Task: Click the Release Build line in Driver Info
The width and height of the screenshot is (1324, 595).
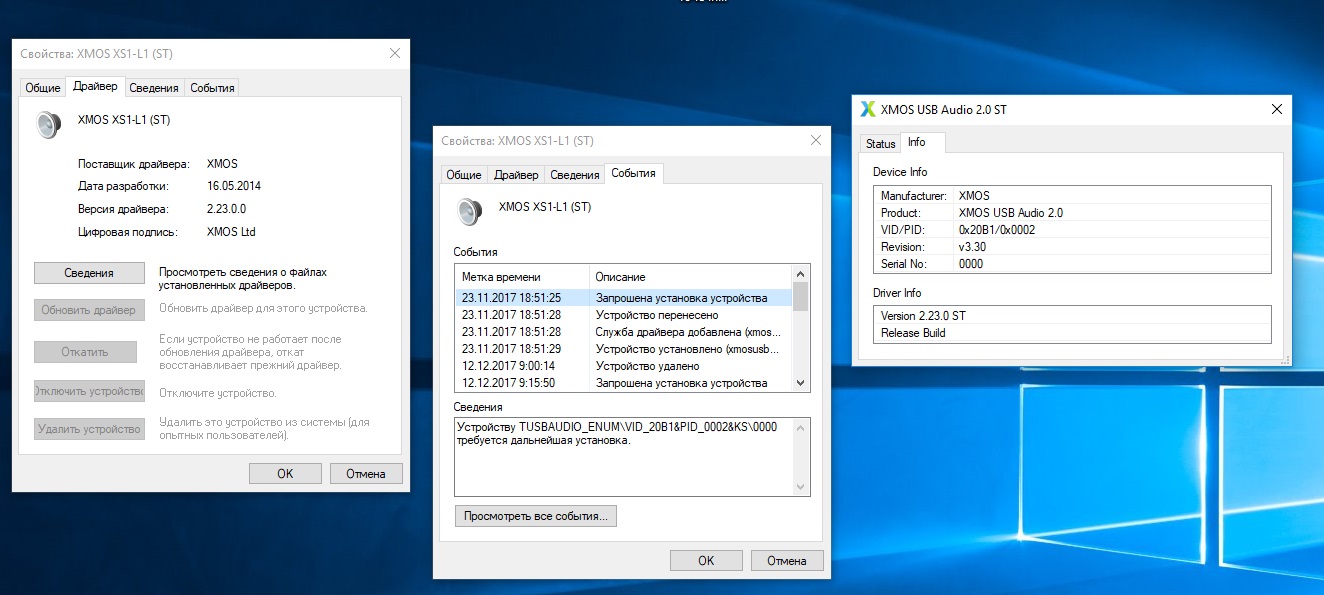Action: pyautogui.click(x=913, y=333)
